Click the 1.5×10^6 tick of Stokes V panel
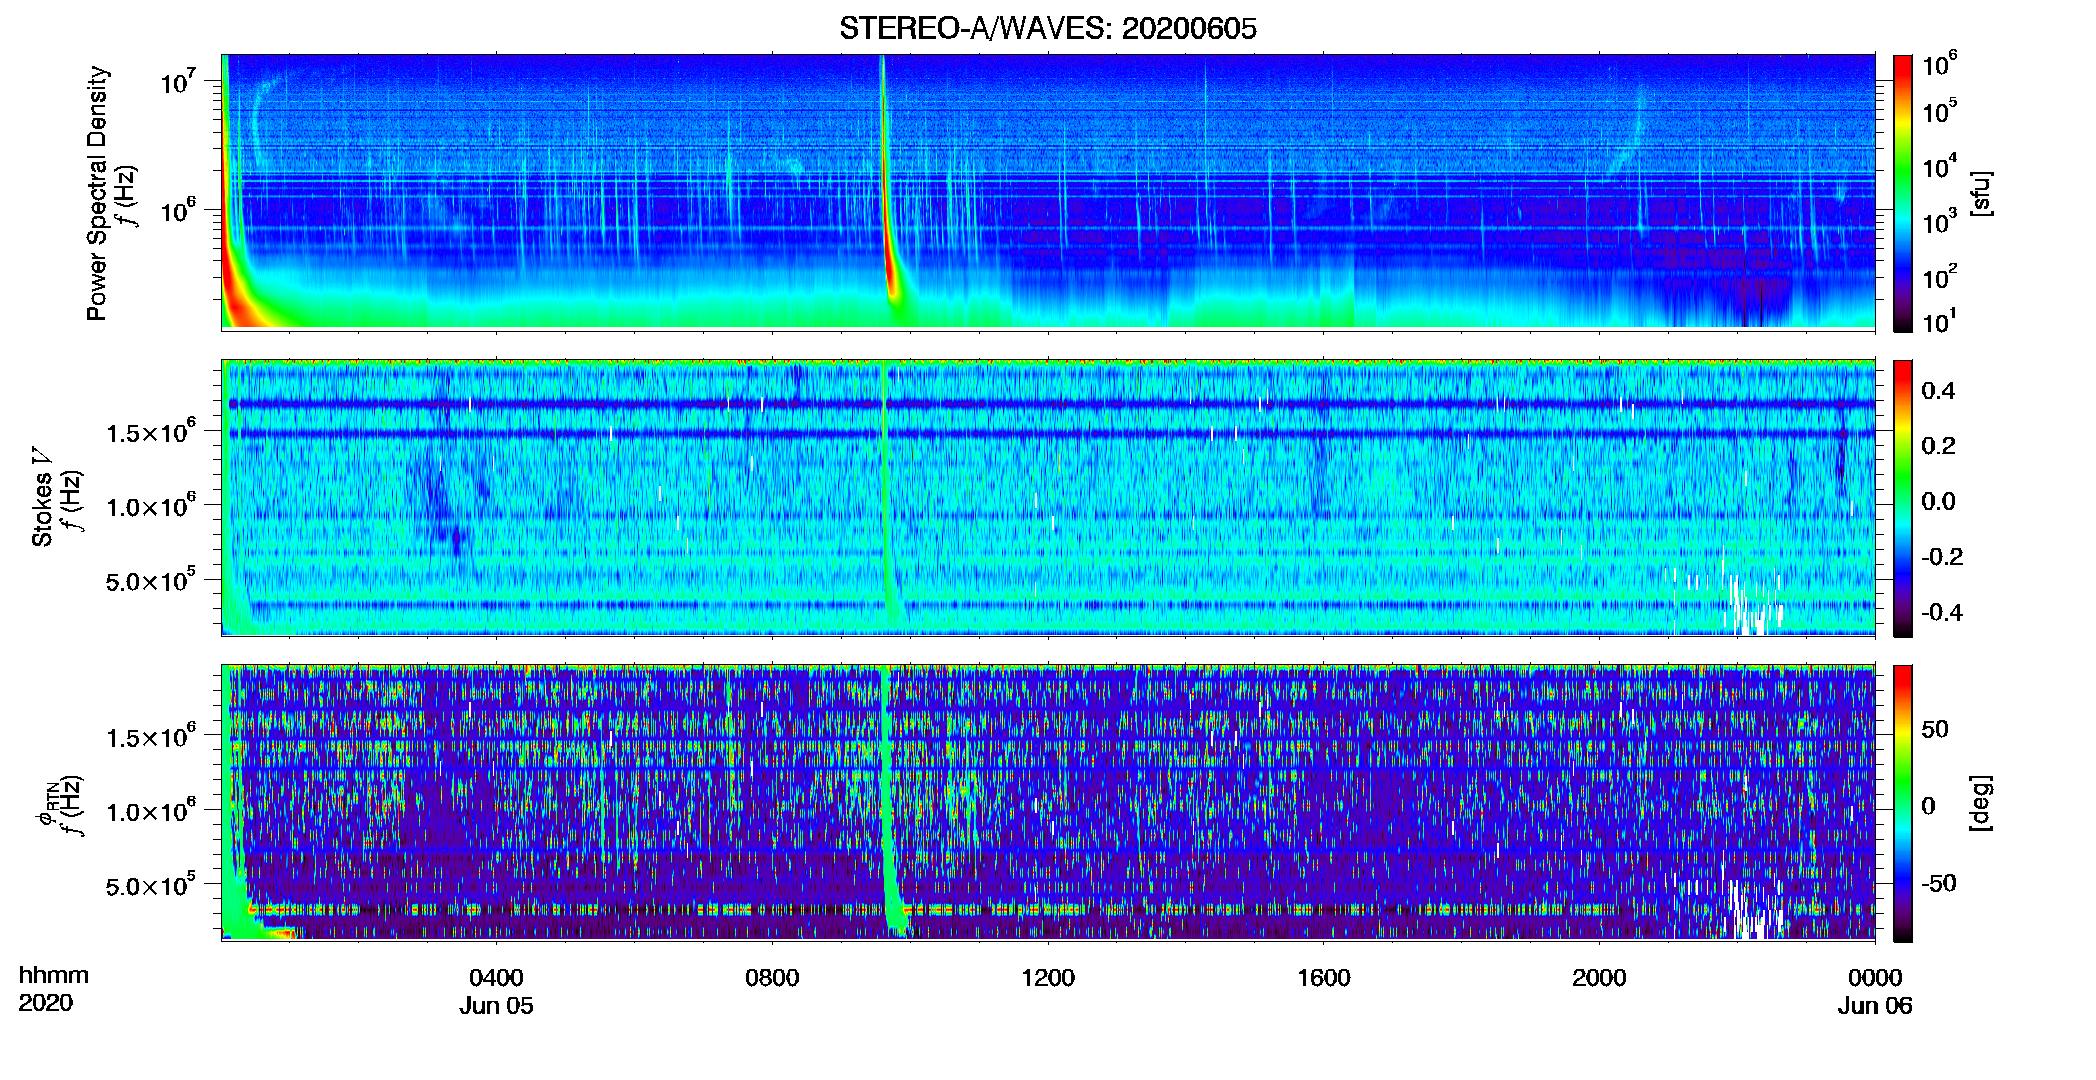 pos(151,431)
